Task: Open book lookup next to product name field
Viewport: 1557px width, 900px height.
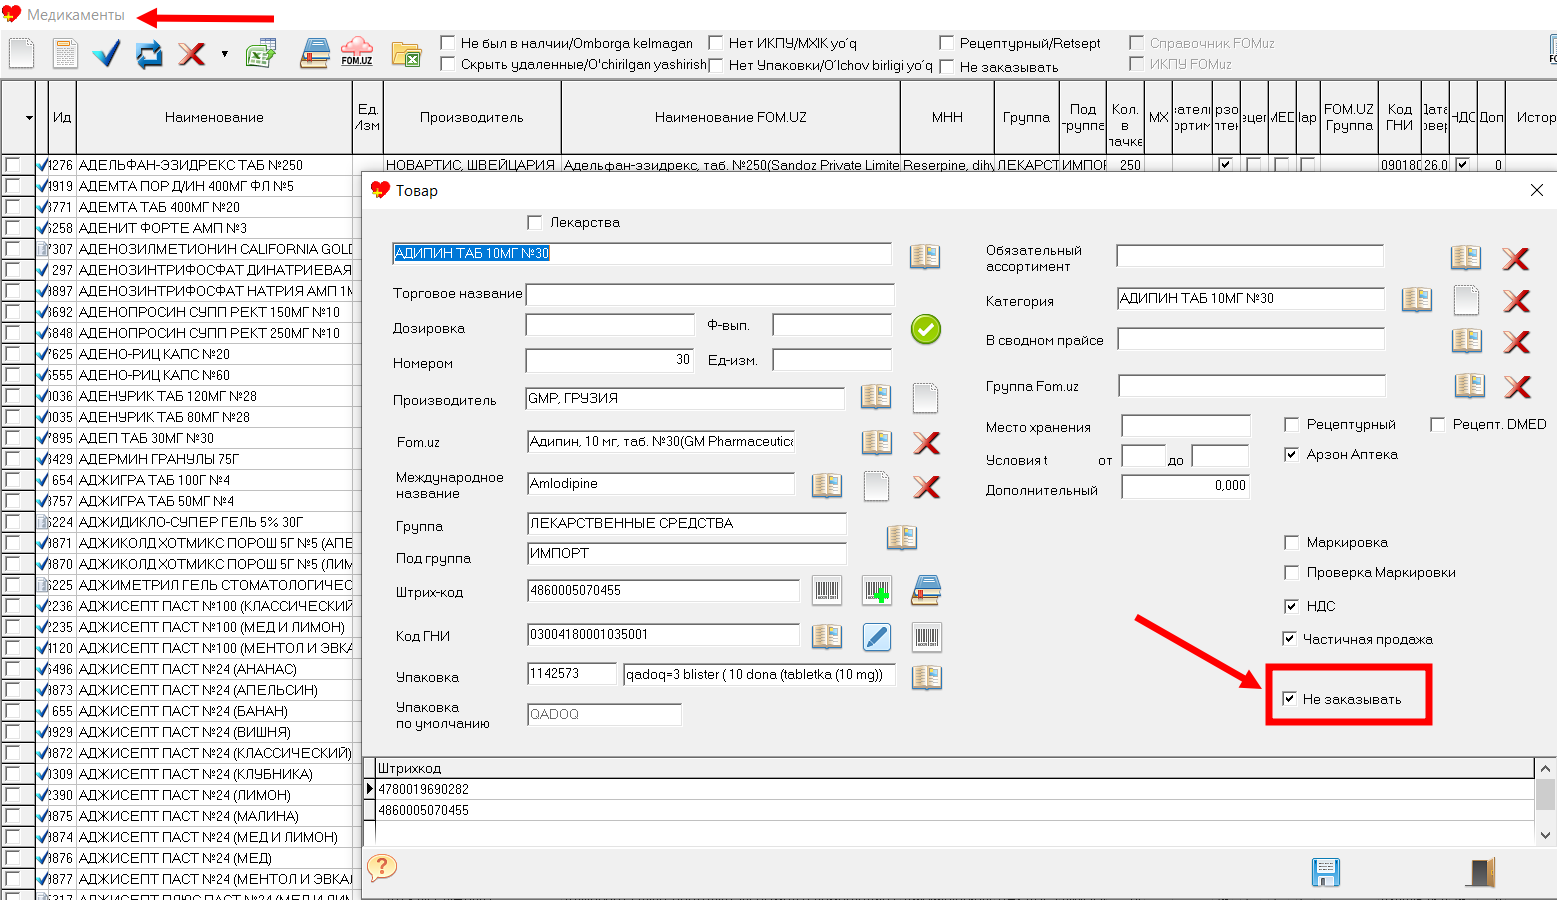Action: [925, 256]
